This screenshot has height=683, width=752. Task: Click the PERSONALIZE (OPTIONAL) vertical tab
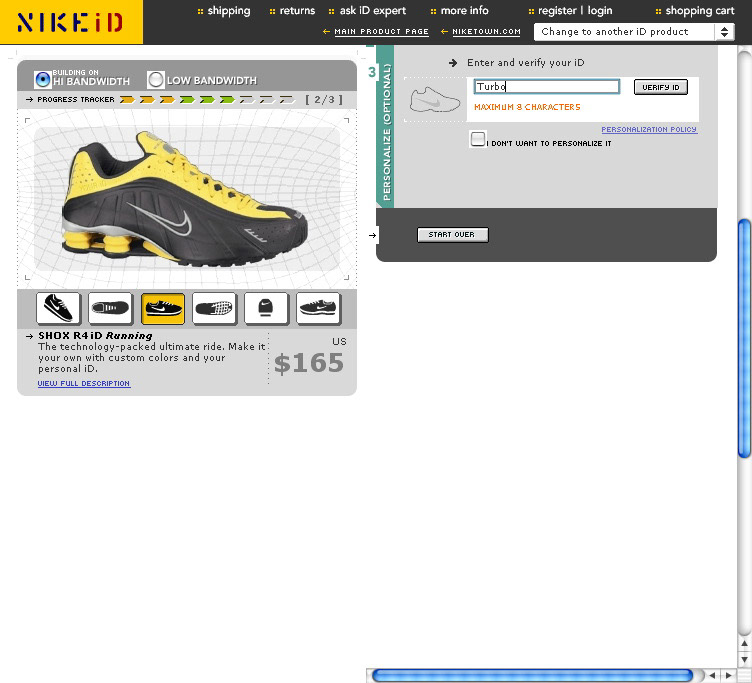coord(387,127)
